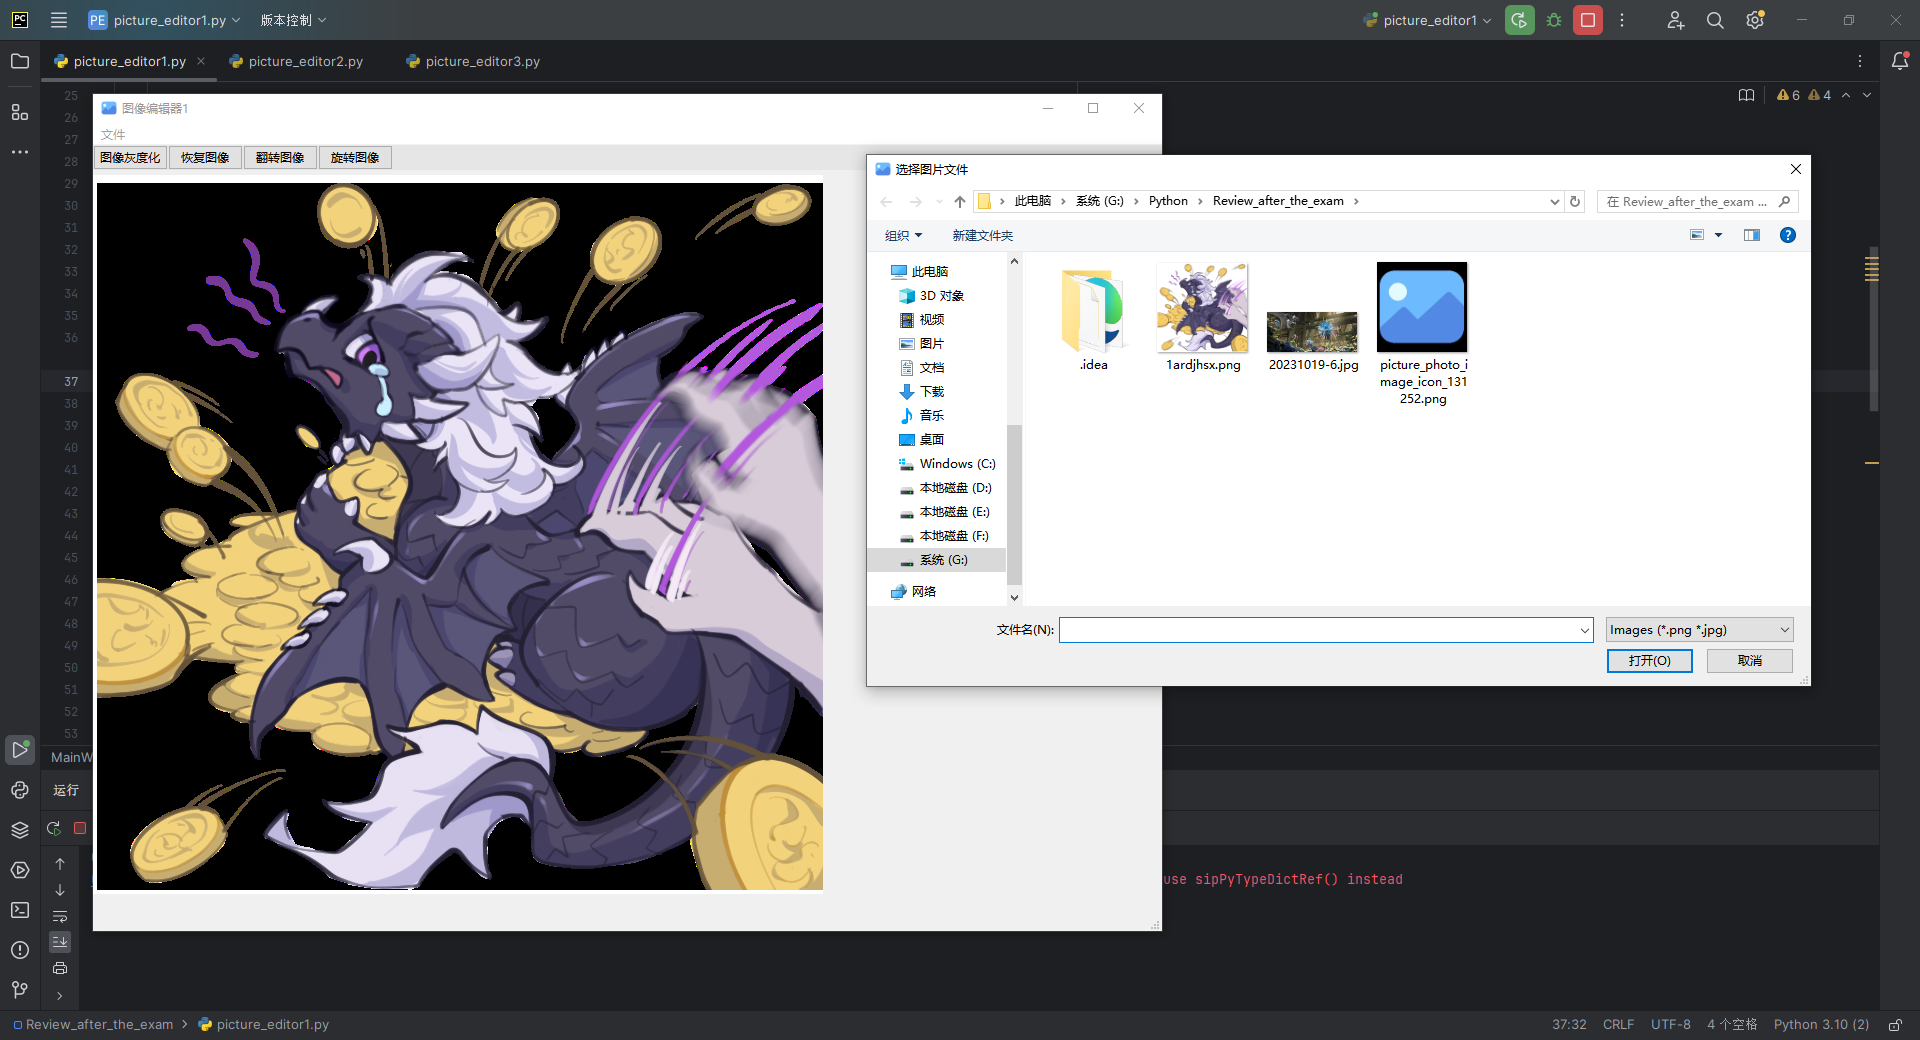Image resolution: width=1920 pixels, height=1040 pixels.
Task: Show more tool windows ellipsis in left sidebar
Action: (20, 152)
